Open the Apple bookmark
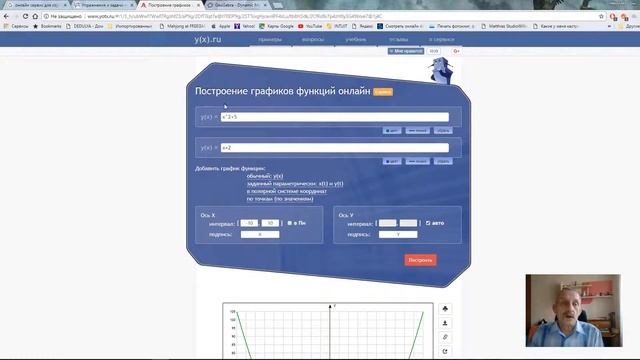Viewport: 640px width, 360px height. [x=221, y=26]
